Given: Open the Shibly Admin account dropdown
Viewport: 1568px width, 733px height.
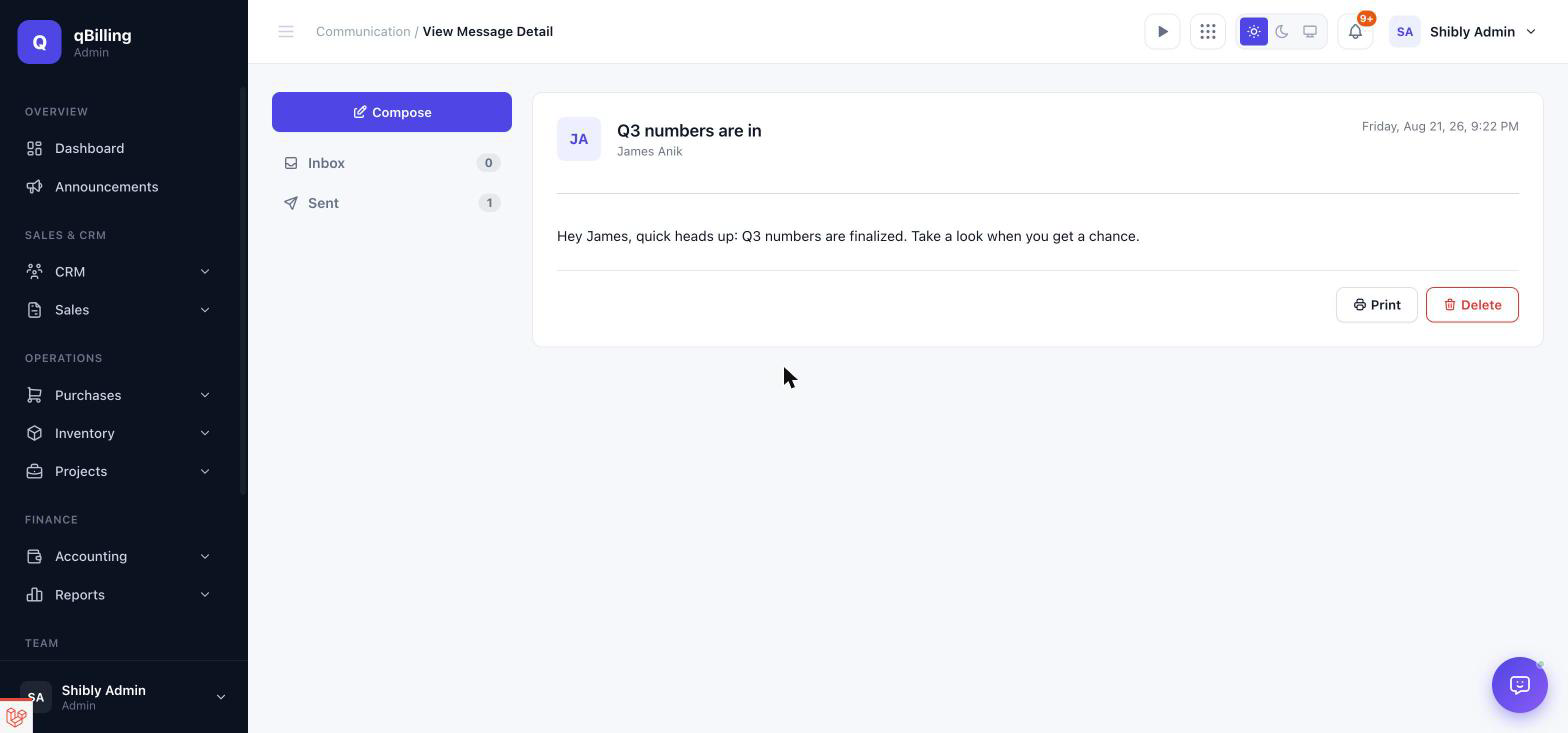Looking at the screenshot, I should [1463, 32].
